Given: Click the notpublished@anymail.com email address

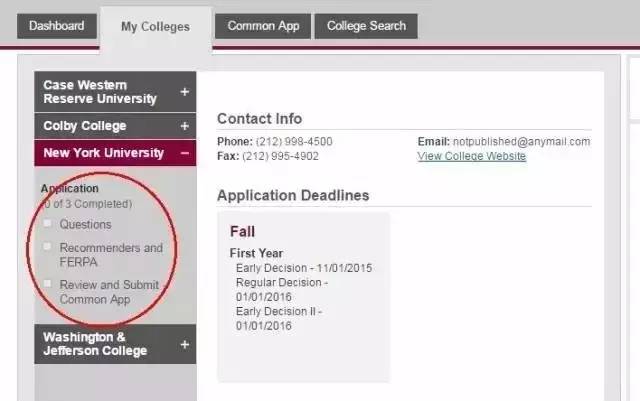Looking at the screenshot, I should [x=522, y=141].
